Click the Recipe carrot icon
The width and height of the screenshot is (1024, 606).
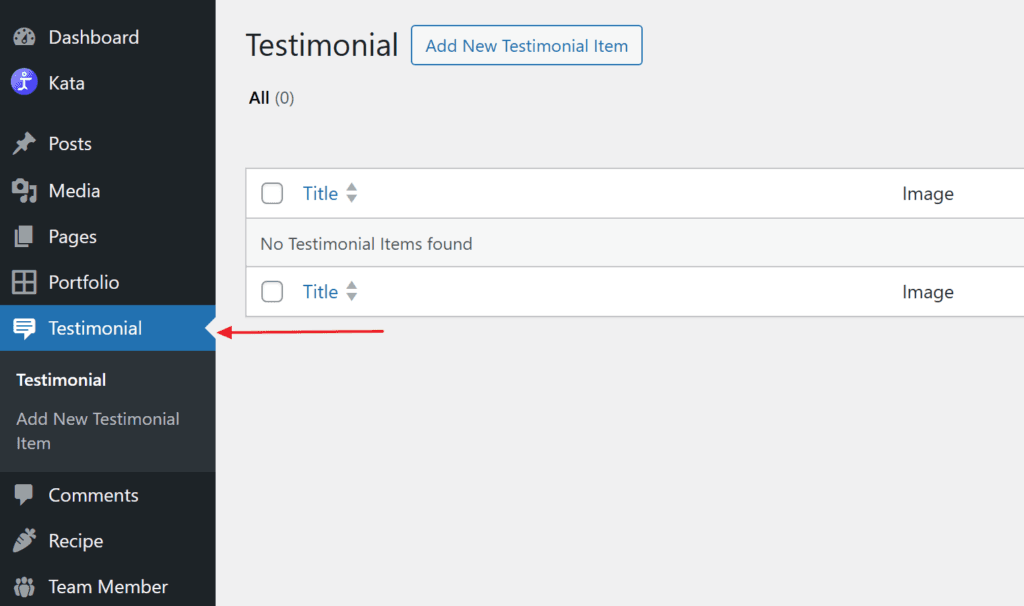click(x=24, y=540)
